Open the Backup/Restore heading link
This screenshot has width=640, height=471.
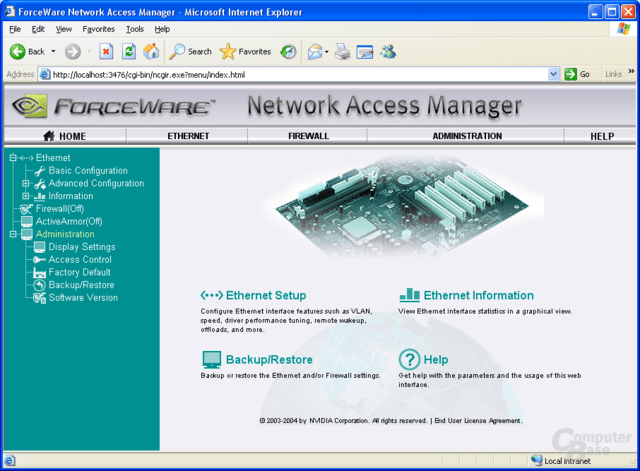(x=269, y=360)
